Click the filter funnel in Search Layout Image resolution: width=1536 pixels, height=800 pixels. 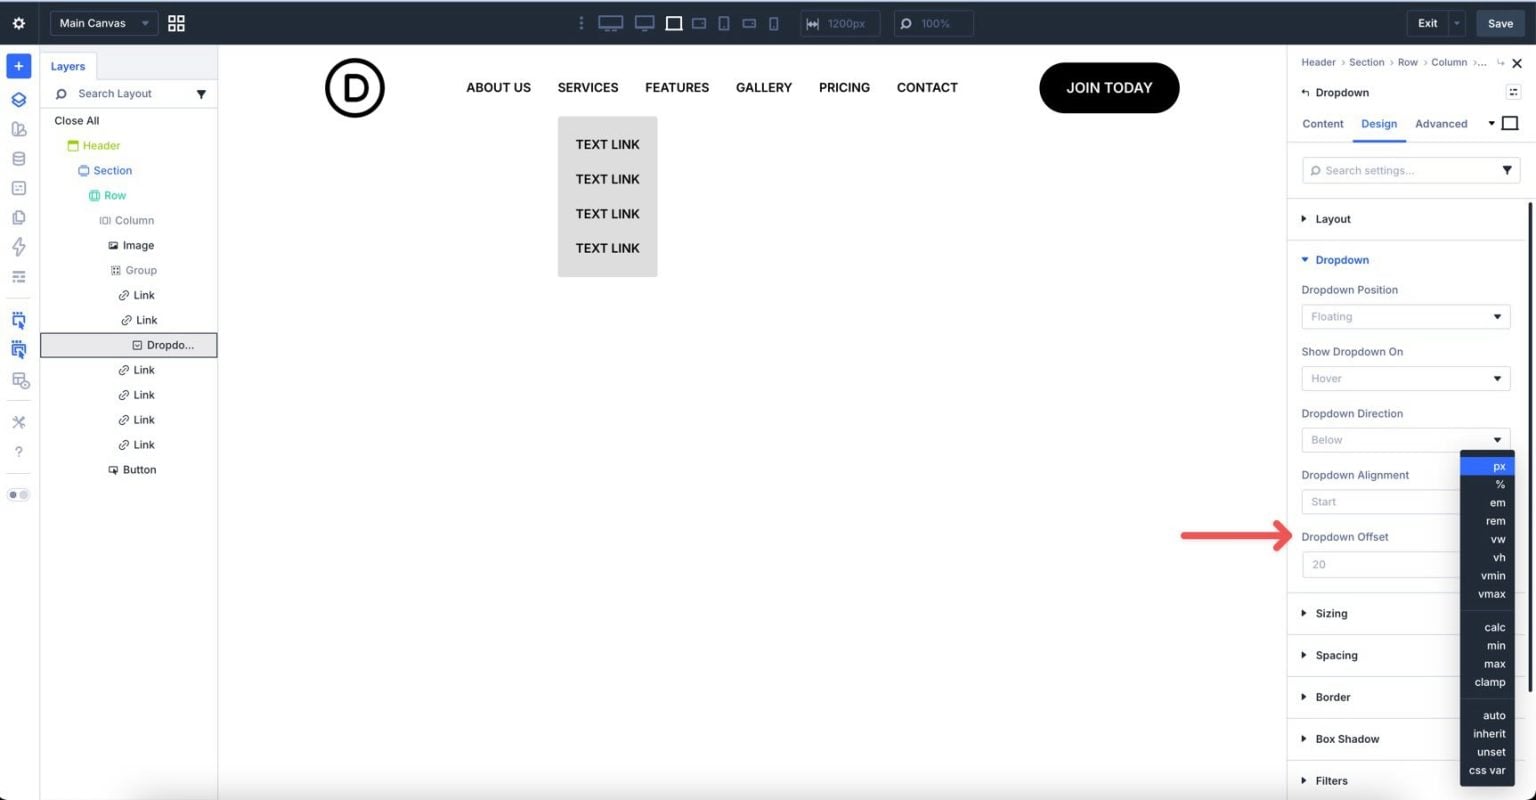click(201, 94)
